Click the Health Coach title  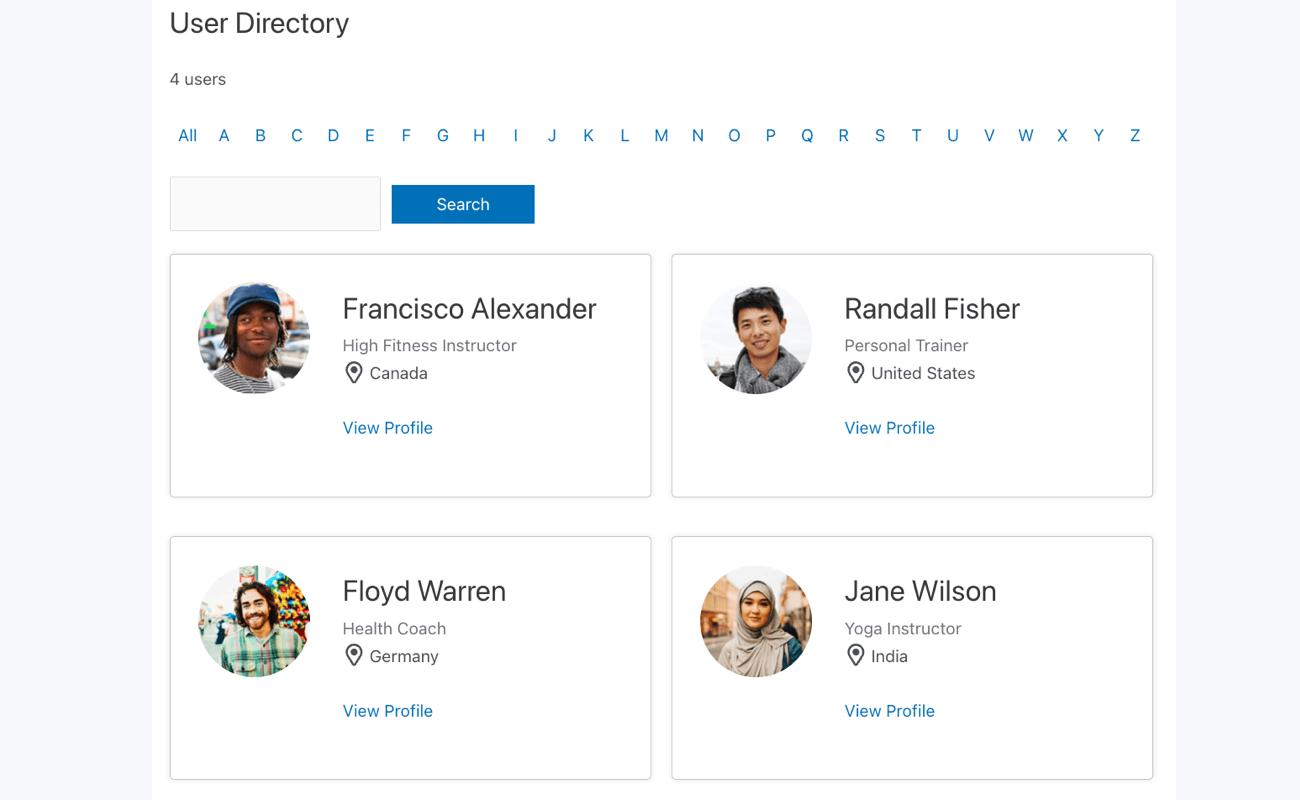tap(394, 629)
